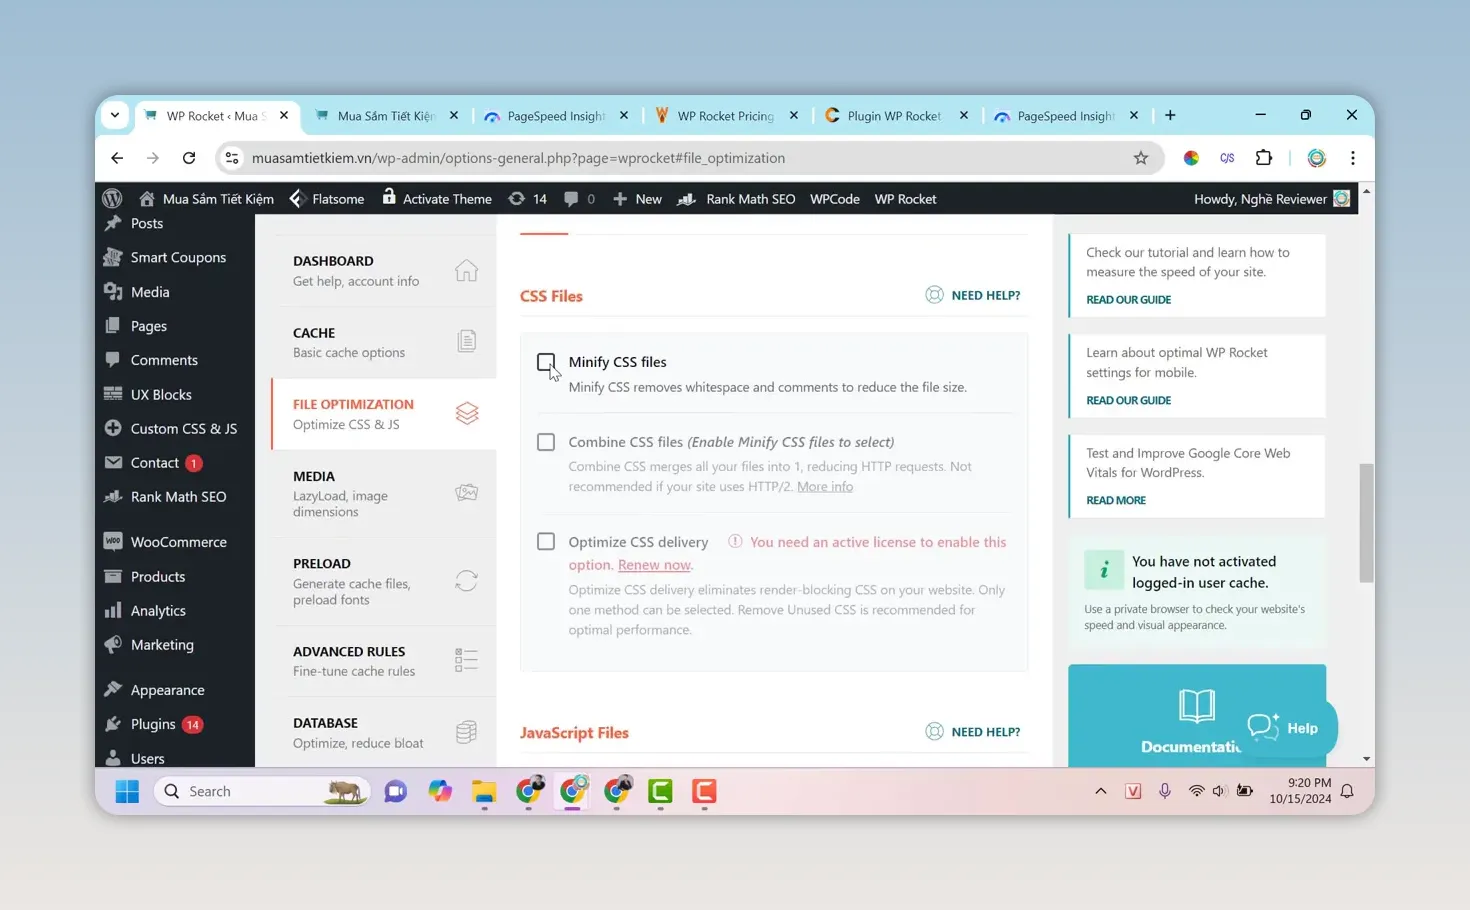
Task: Click the Windows taskbar Search box
Action: click(x=262, y=791)
